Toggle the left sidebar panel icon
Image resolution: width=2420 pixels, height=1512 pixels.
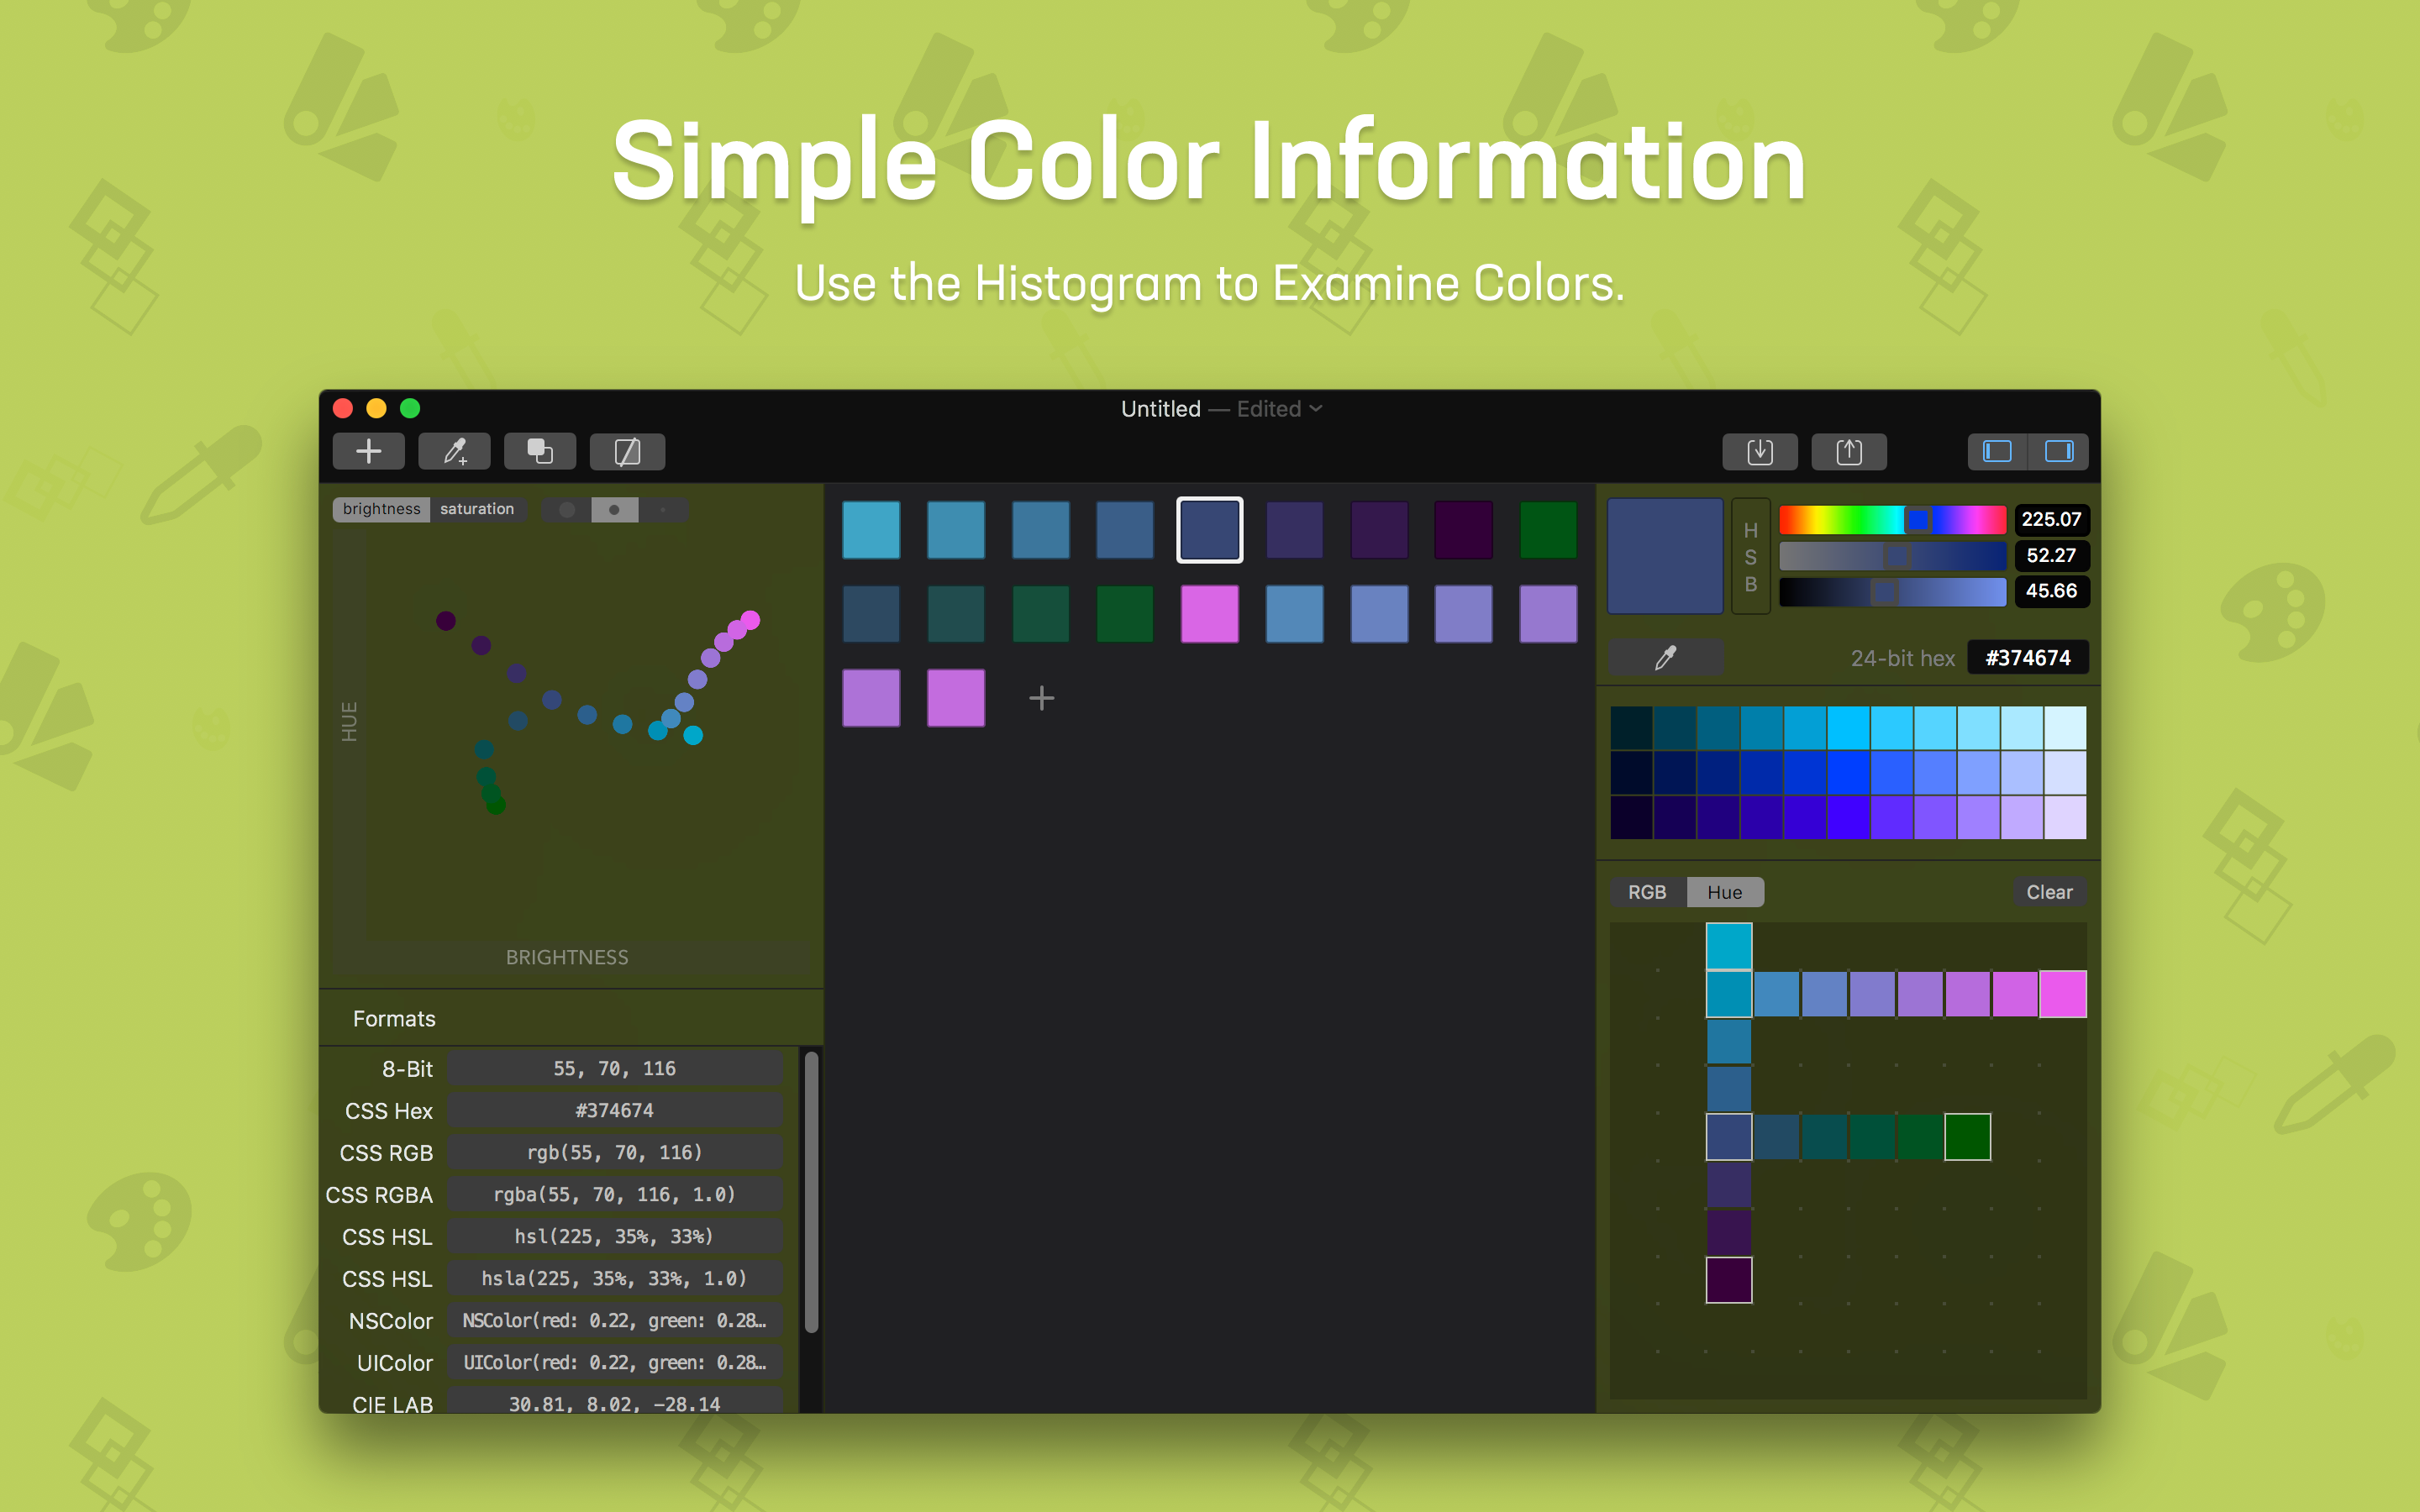click(x=1997, y=452)
